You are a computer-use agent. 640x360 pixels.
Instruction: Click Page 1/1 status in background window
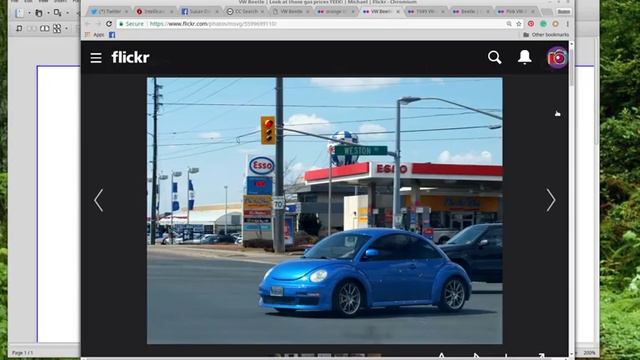[22, 353]
